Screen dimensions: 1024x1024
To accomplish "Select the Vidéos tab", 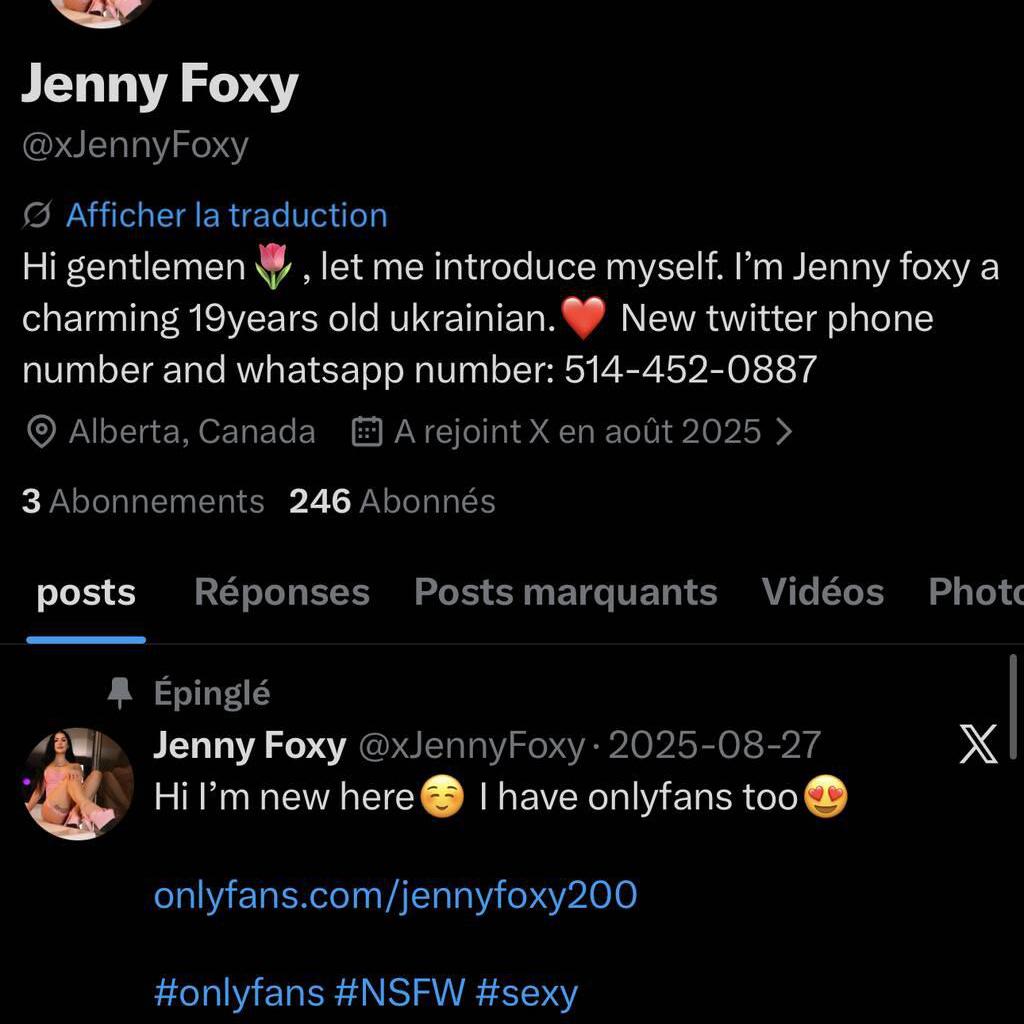I will click(x=823, y=592).
